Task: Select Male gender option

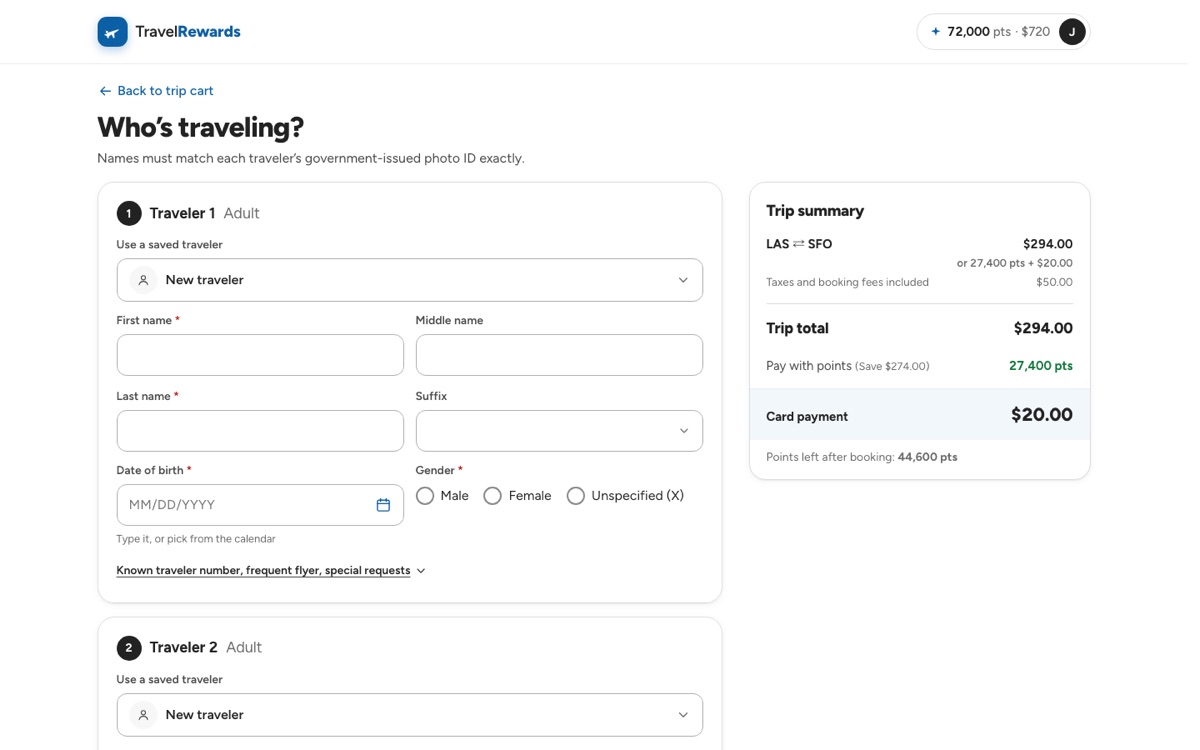Action: (425, 496)
